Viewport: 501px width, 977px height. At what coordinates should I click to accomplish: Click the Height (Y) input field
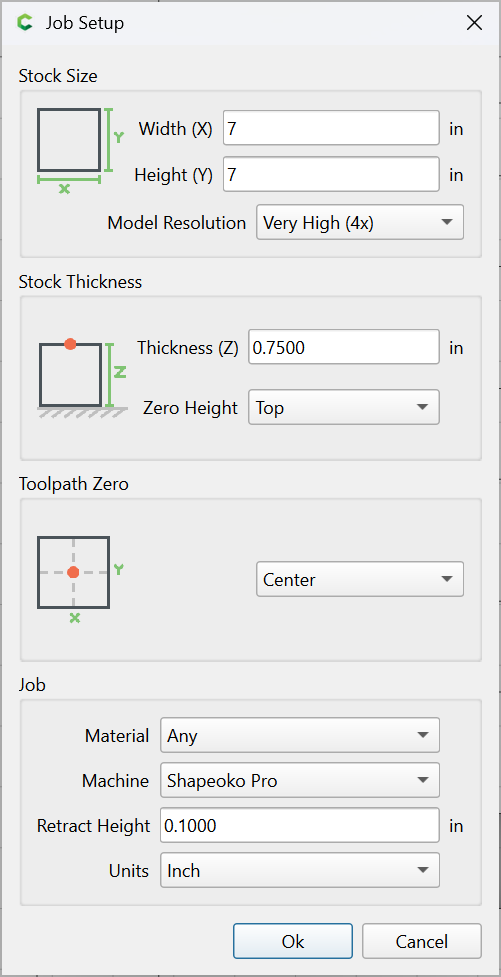coord(332,174)
